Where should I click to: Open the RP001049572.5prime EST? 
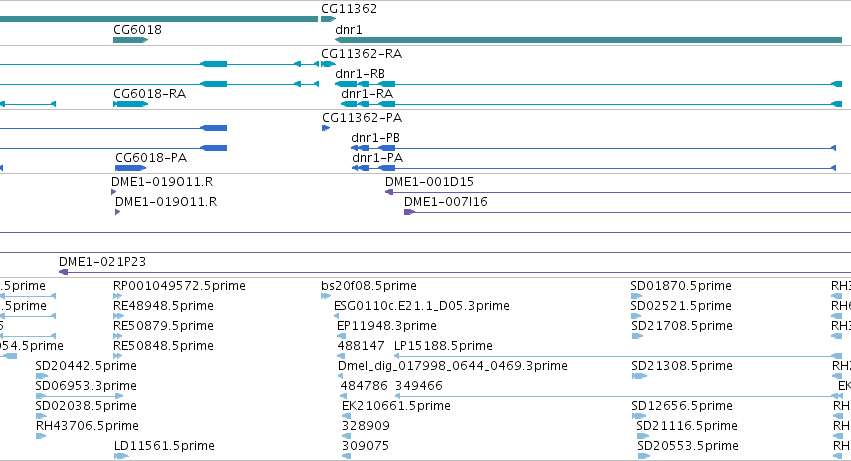117,296
